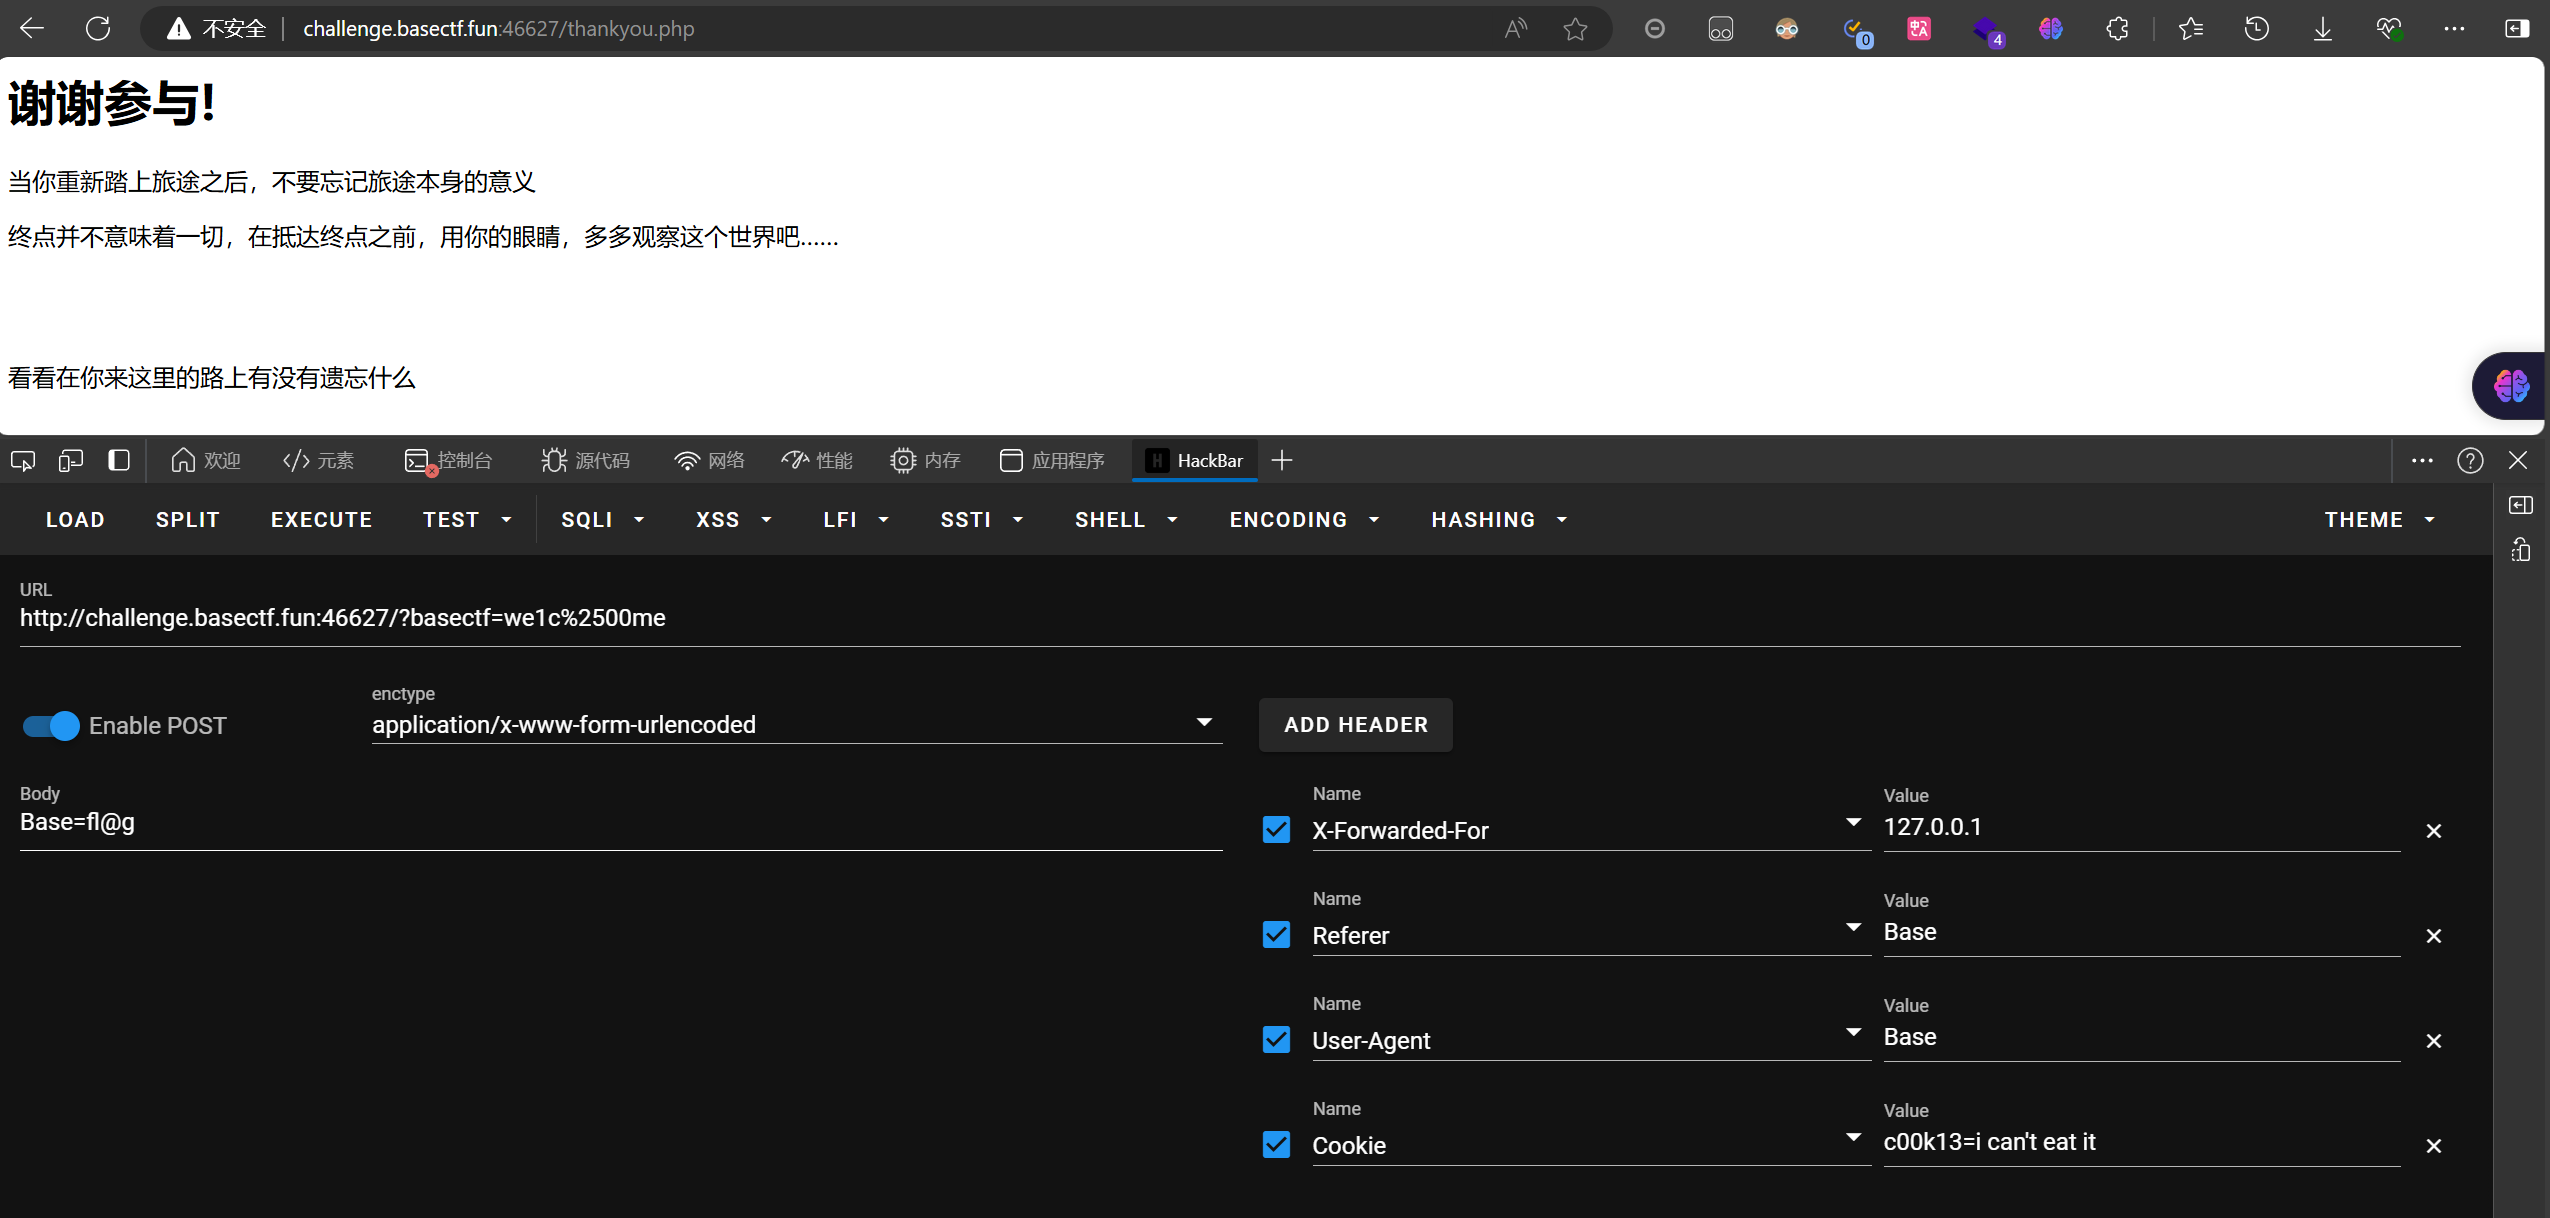
Task: Remove the X-Forwarded-For header row
Action: [2434, 831]
